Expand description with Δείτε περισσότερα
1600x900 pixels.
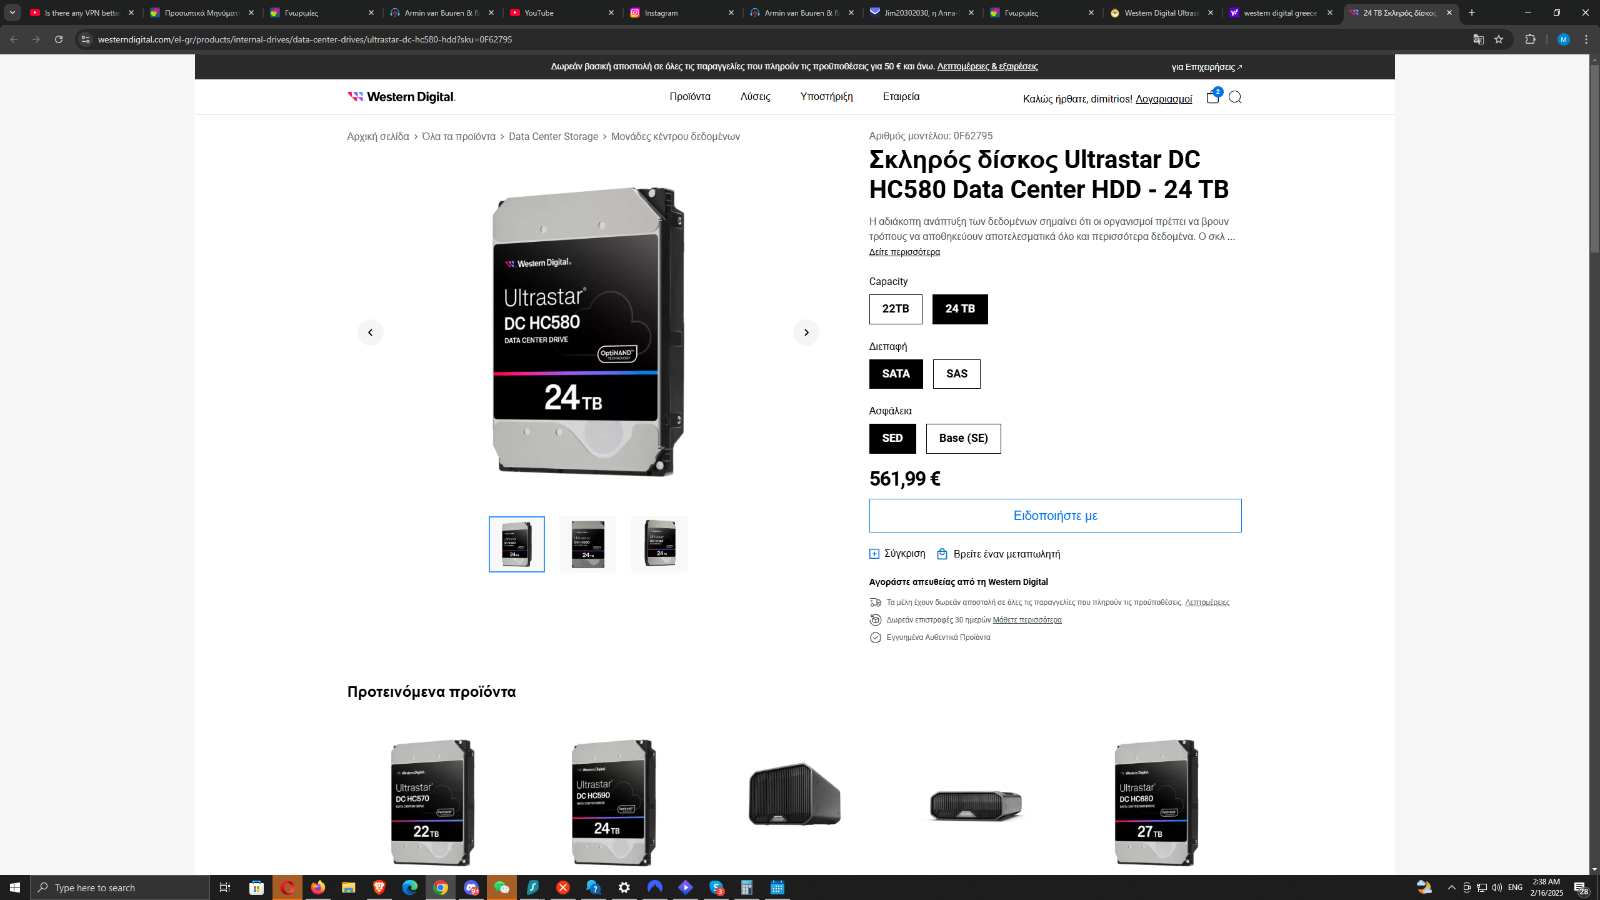click(904, 252)
